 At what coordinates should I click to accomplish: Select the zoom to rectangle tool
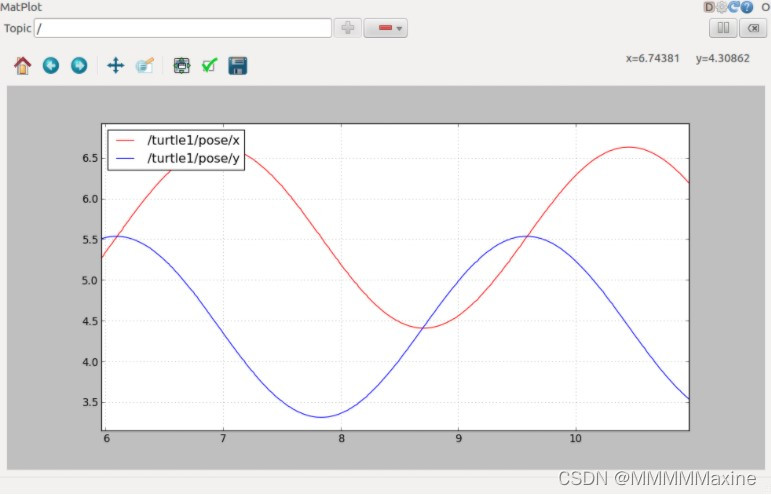[x=145, y=65]
